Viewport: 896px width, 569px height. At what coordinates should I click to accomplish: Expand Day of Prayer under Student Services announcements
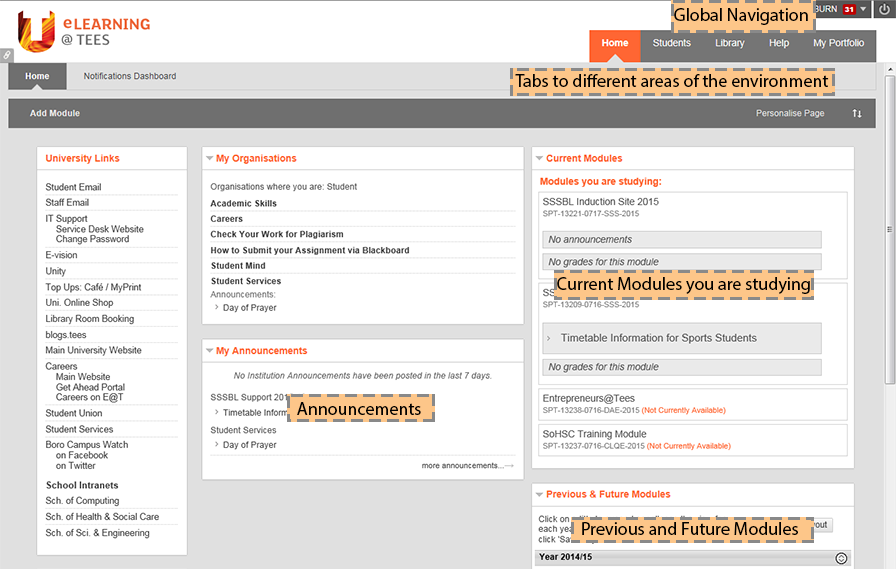pyautogui.click(x=217, y=444)
